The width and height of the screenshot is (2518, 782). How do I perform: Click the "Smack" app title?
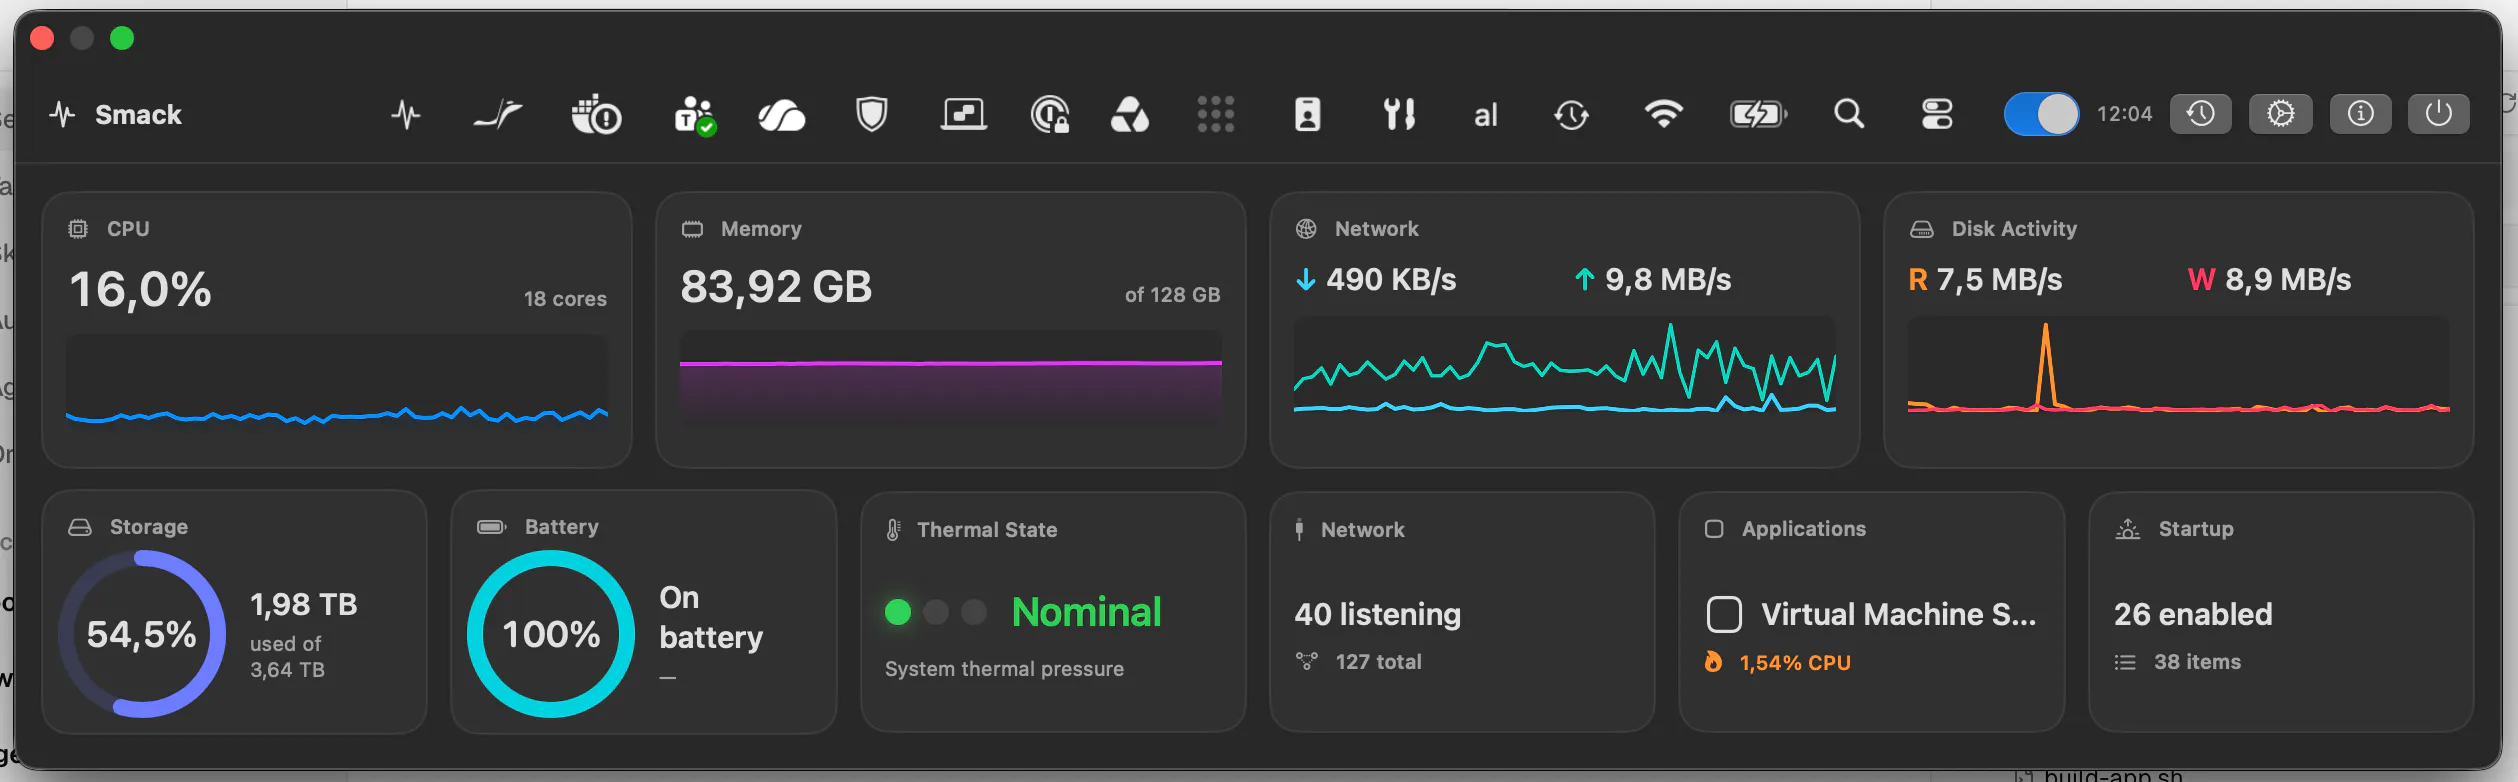click(x=138, y=115)
